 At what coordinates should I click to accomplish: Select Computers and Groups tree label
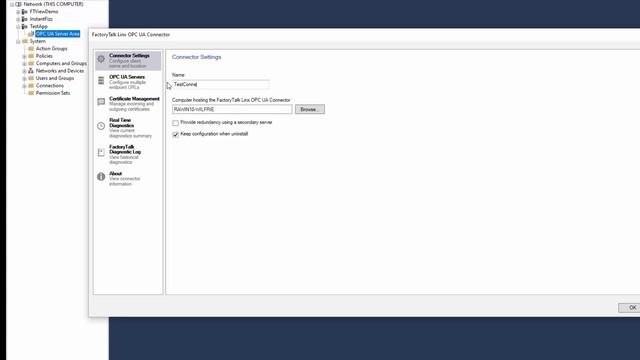[x=61, y=64]
